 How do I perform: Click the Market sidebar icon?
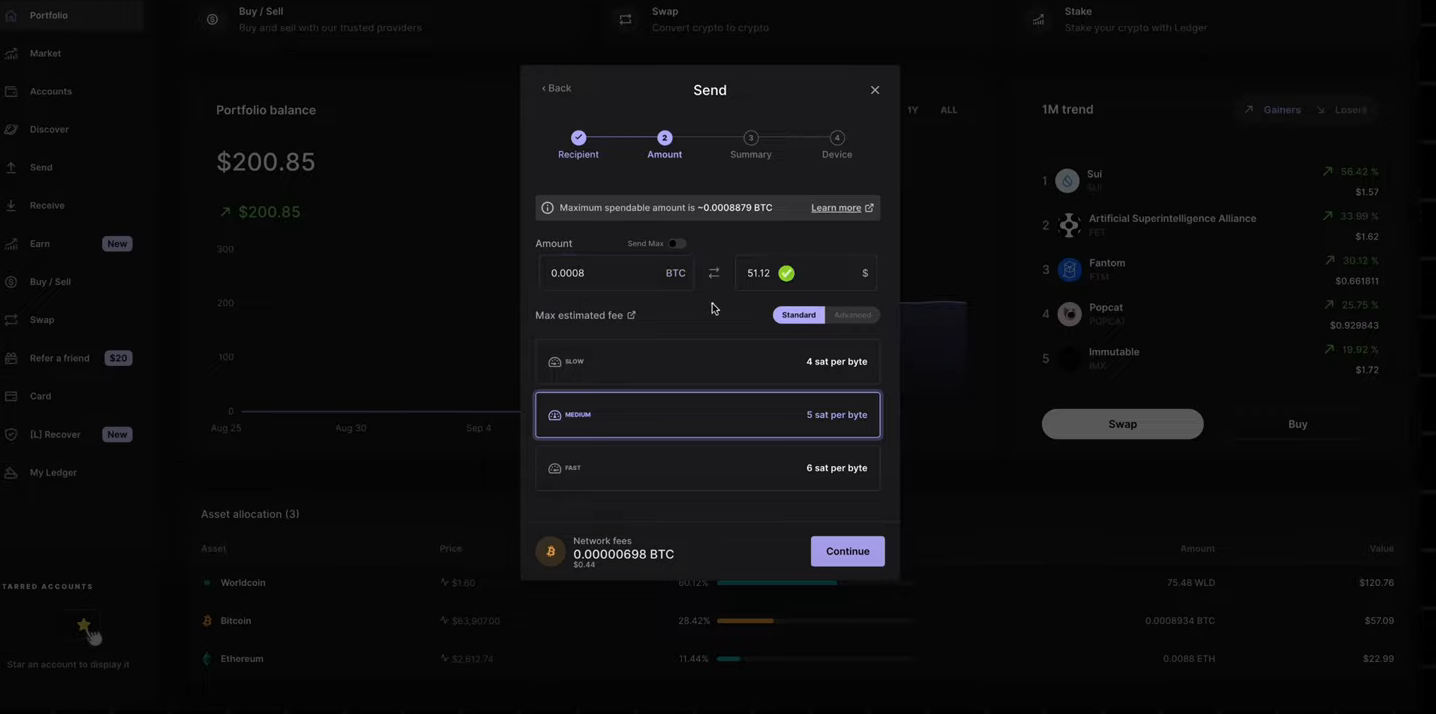click(12, 54)
